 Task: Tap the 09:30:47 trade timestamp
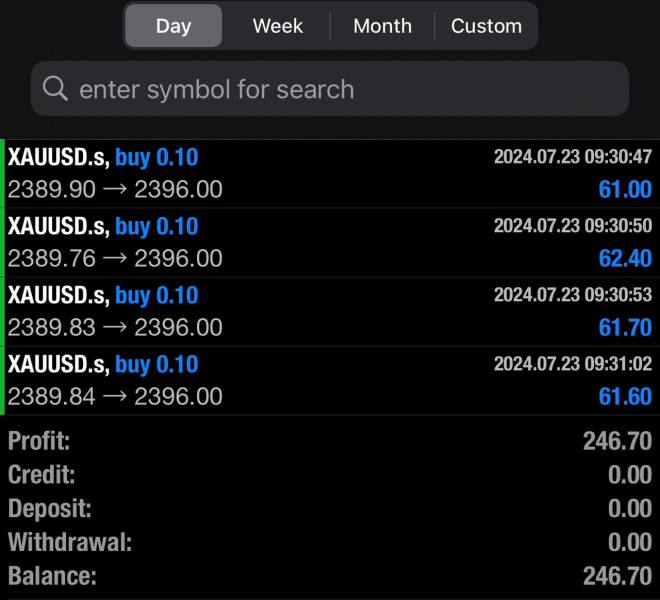click(x=572, y=157)
